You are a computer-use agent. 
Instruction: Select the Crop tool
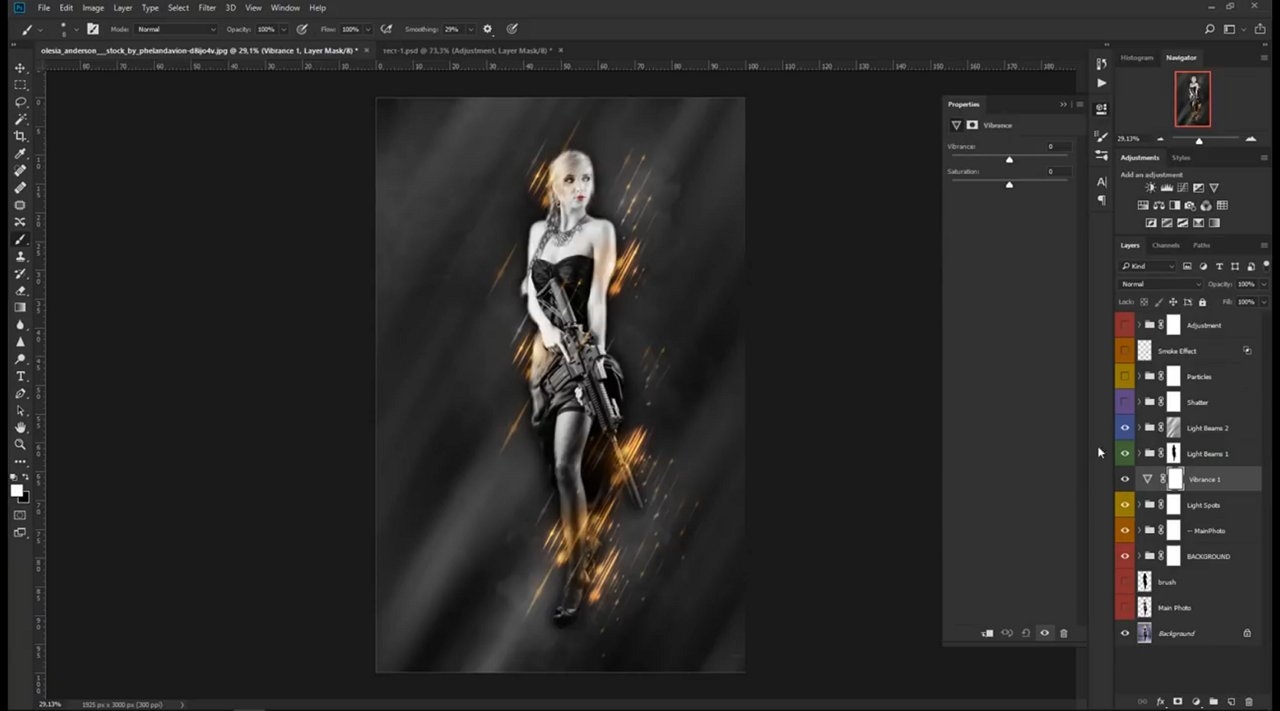pyautogui.click(x=20, y=136)
